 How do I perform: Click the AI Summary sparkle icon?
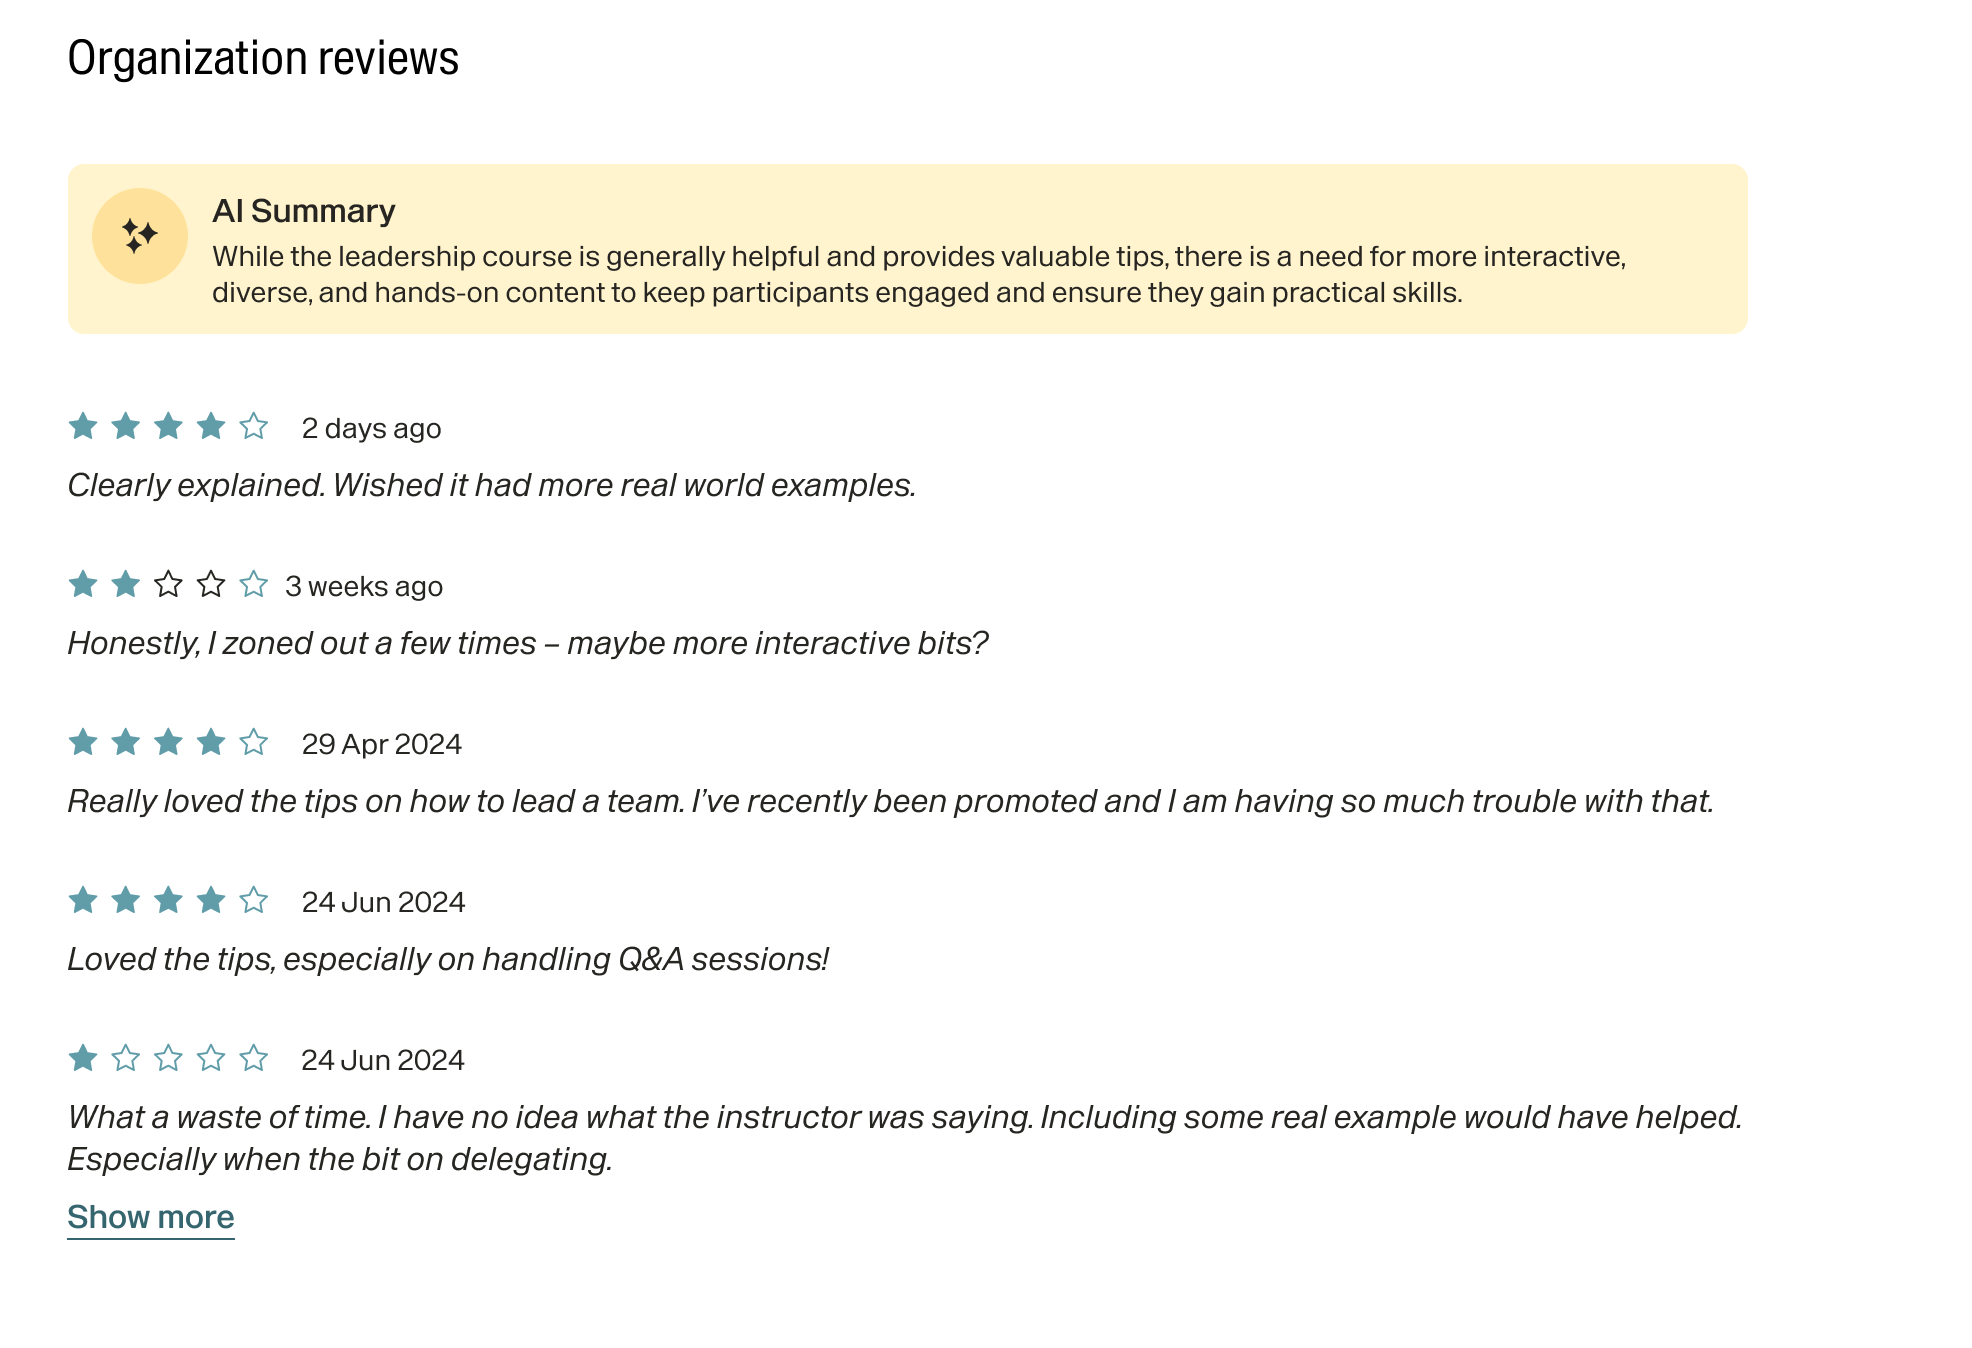[140, 236]
